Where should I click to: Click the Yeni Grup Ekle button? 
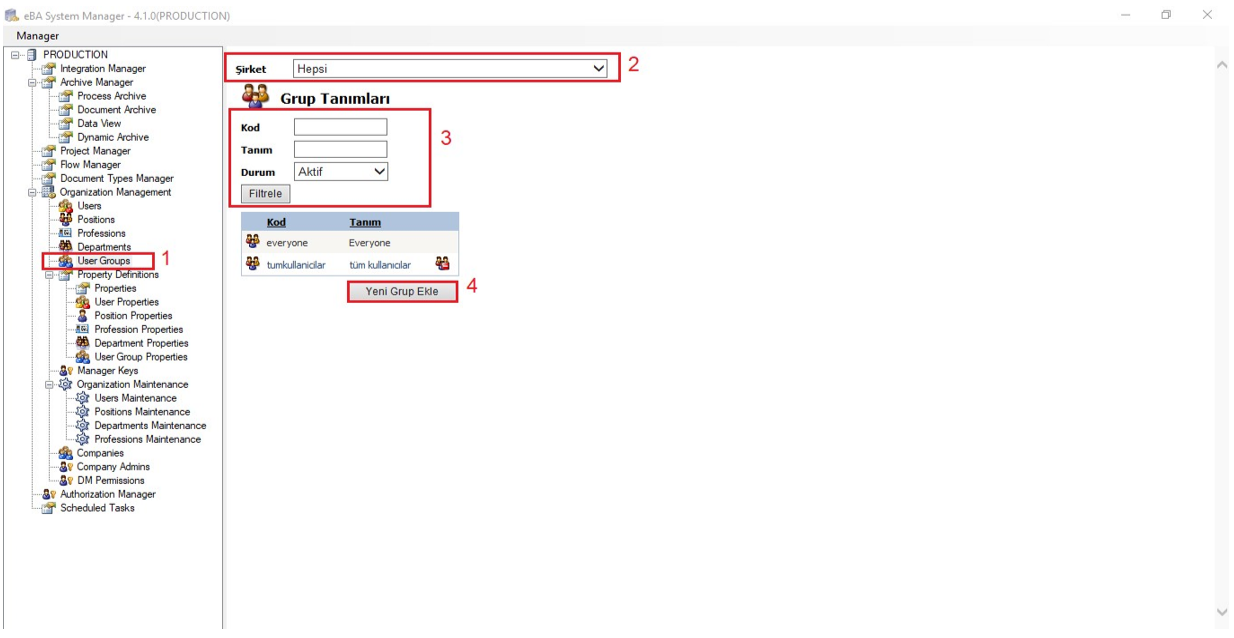coord(402,291)
